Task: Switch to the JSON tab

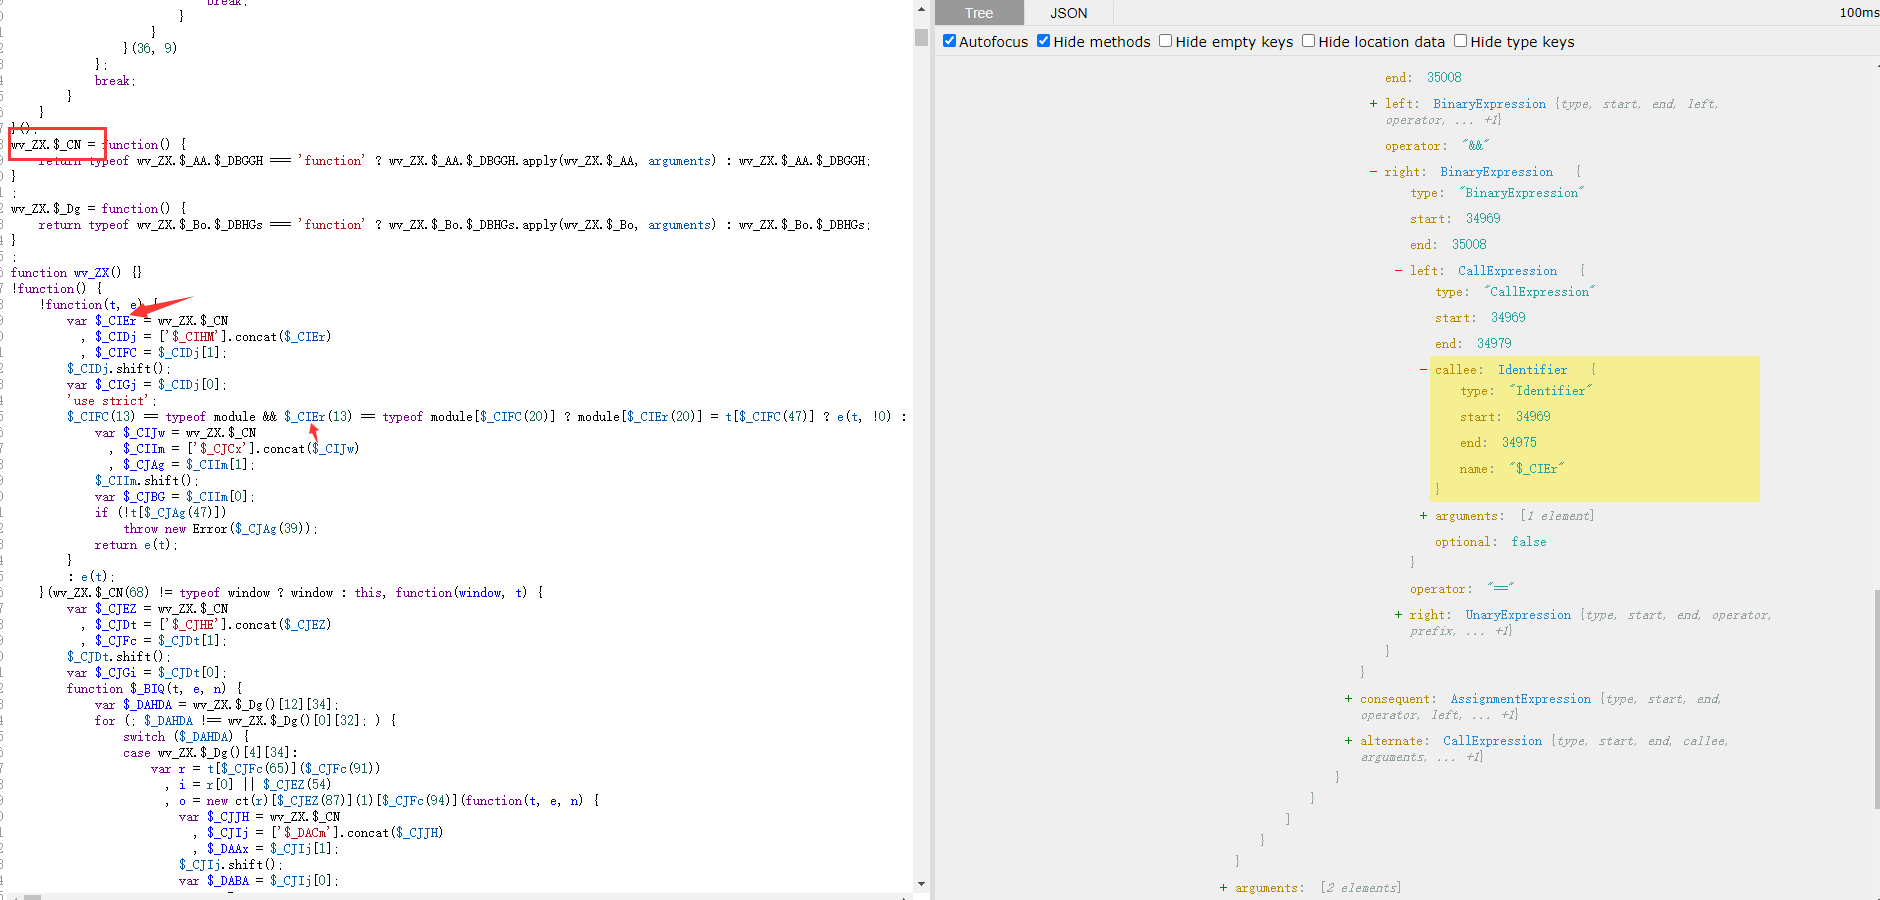Action: (1068, 13)
